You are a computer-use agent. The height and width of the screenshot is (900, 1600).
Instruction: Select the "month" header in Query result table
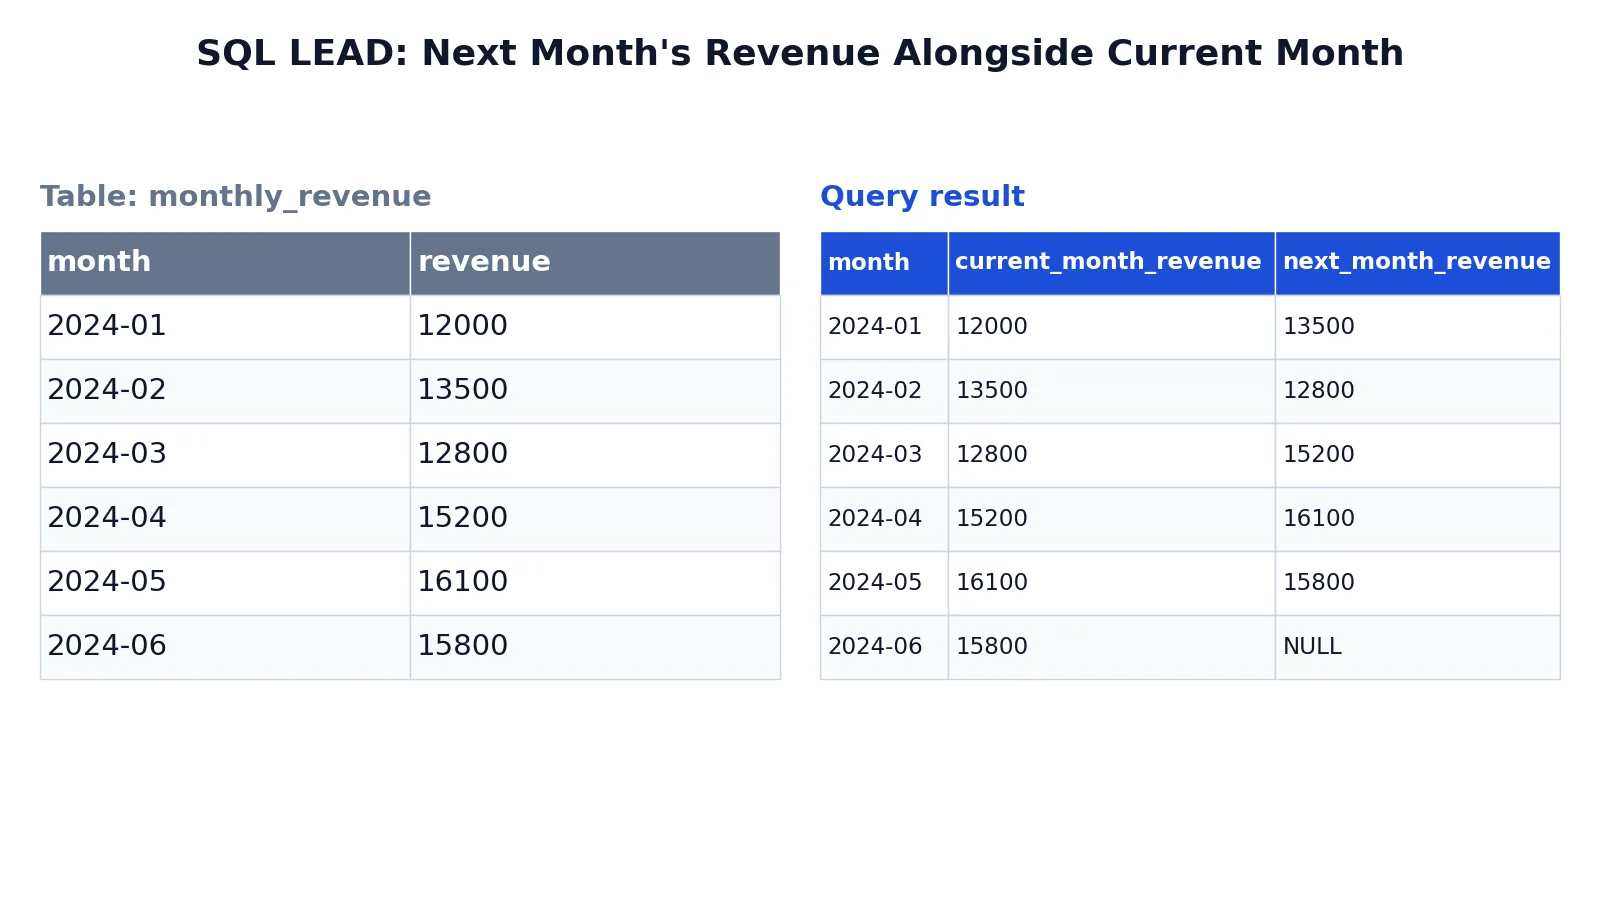pyautogui.click(x=884, y=263)
